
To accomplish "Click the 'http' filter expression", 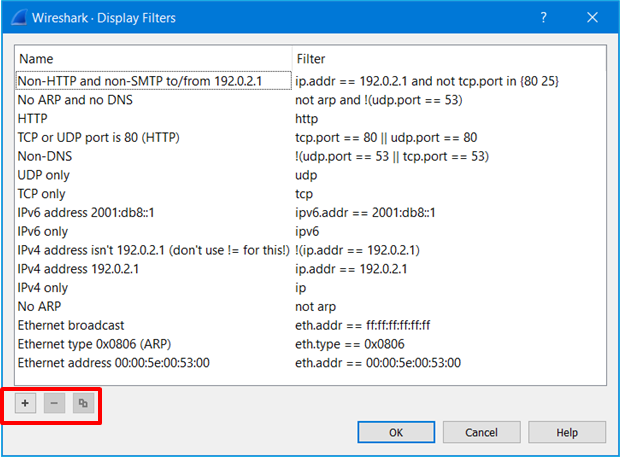I will point(306,119).
